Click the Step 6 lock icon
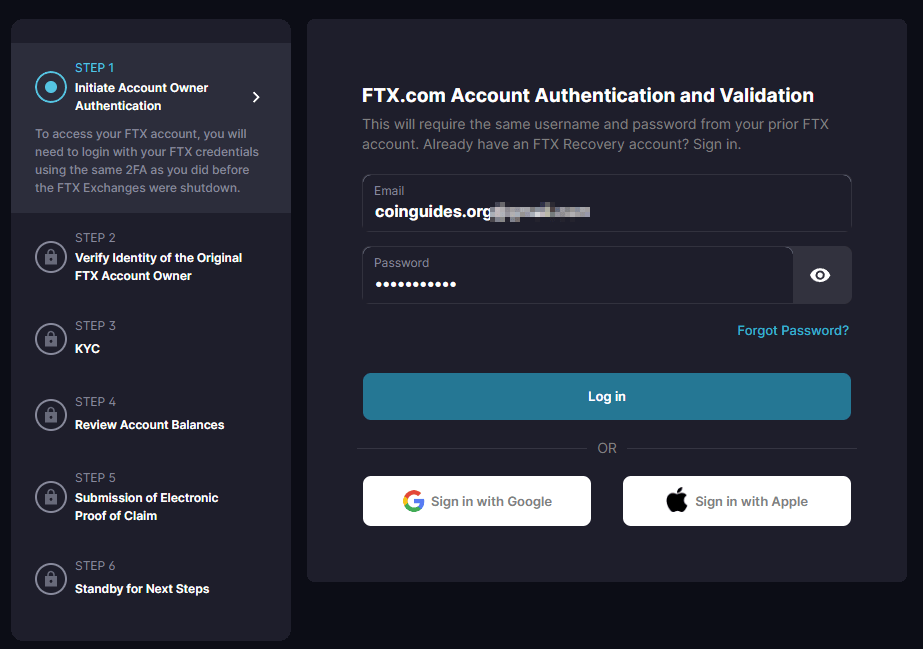Screen dimensions: 923x649 coord(51,579)
